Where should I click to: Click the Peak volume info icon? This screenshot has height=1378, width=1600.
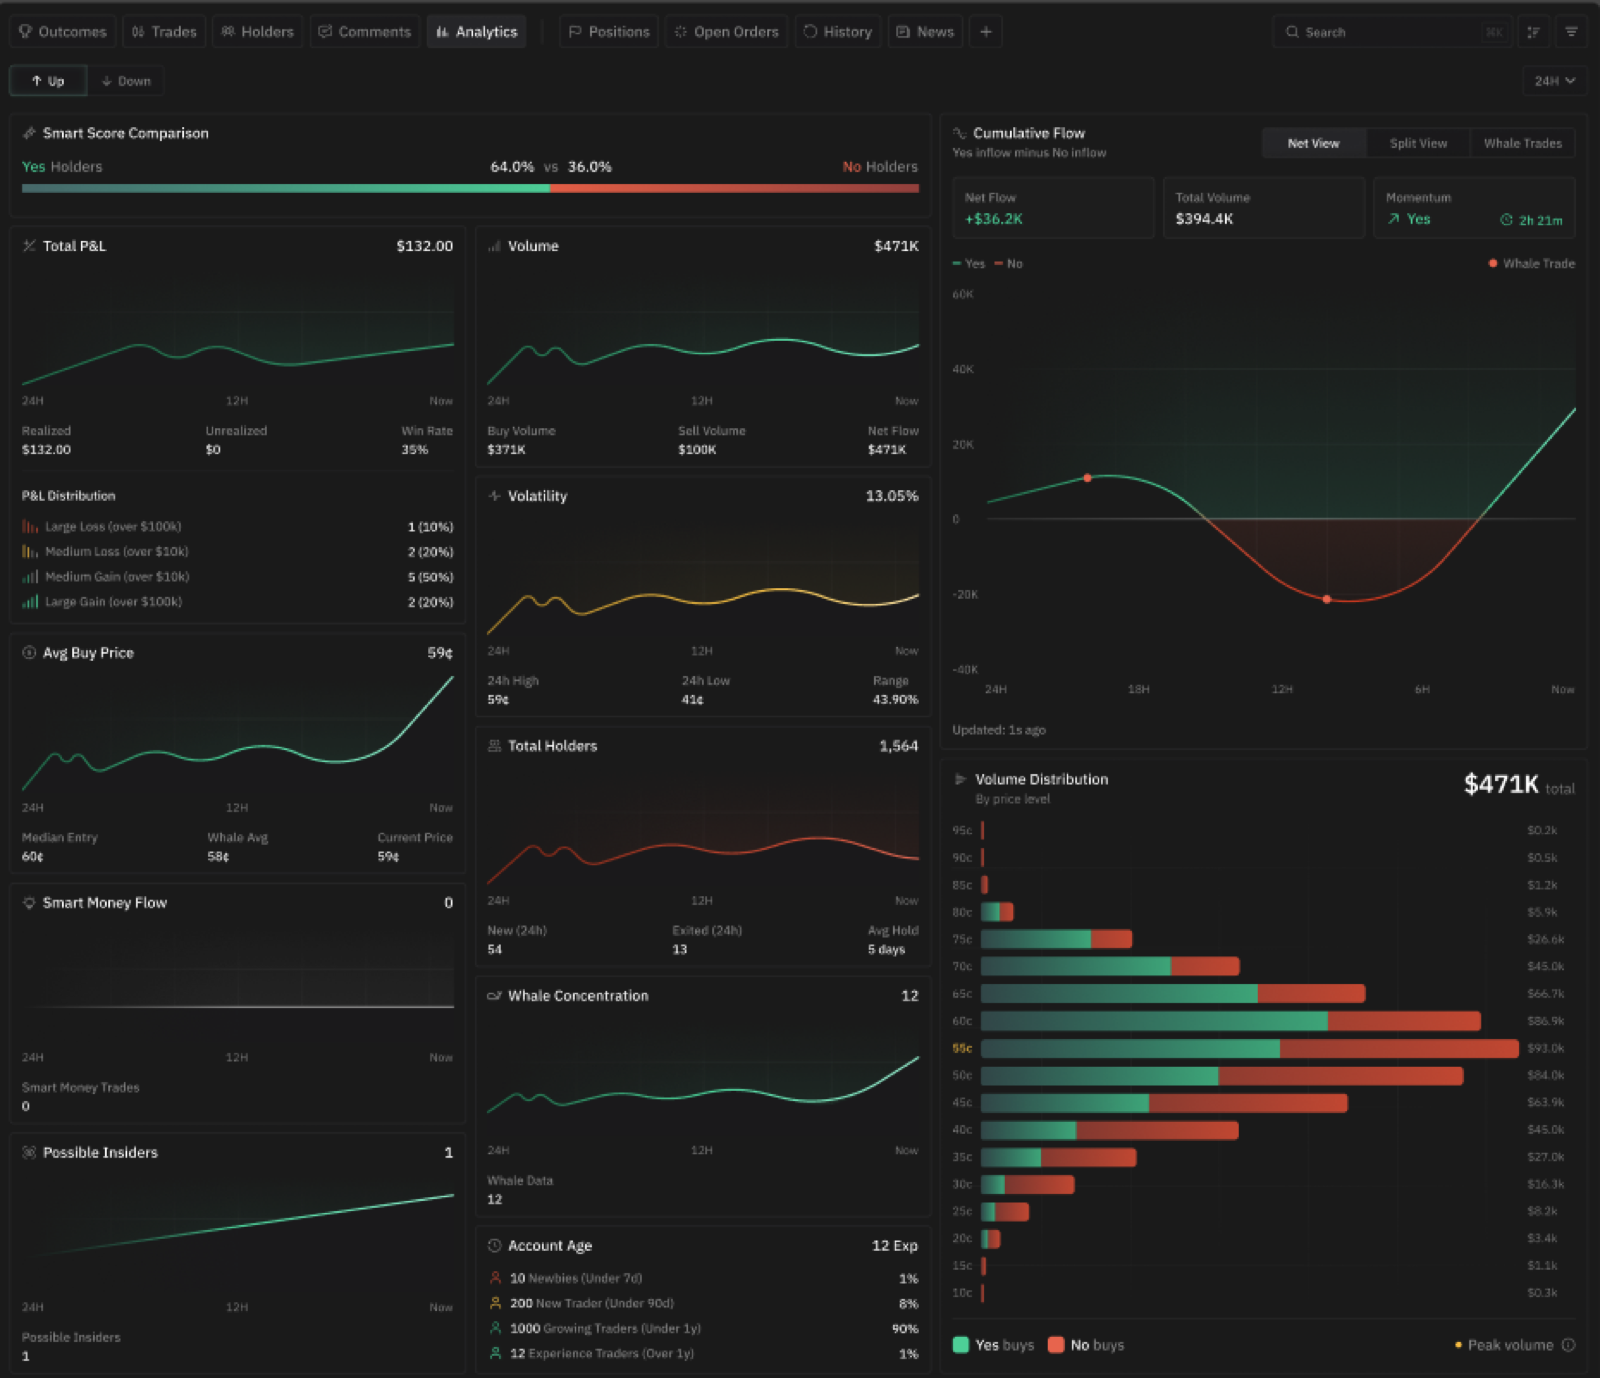tap(1568, 1345)
